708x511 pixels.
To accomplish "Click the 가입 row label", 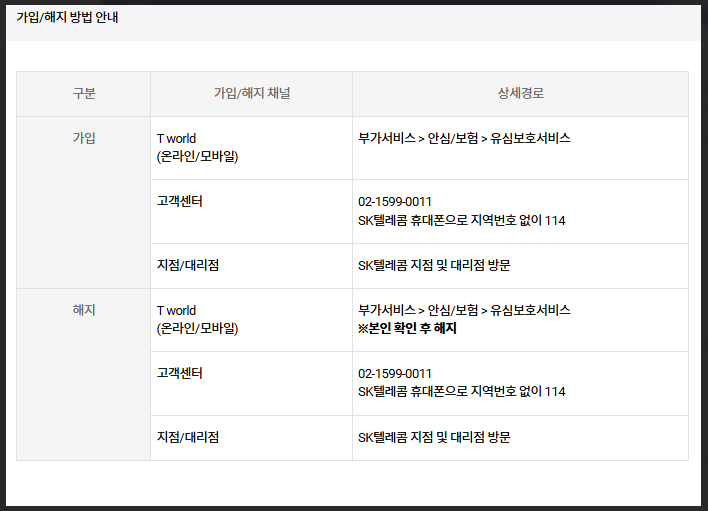I will (84, 138).
